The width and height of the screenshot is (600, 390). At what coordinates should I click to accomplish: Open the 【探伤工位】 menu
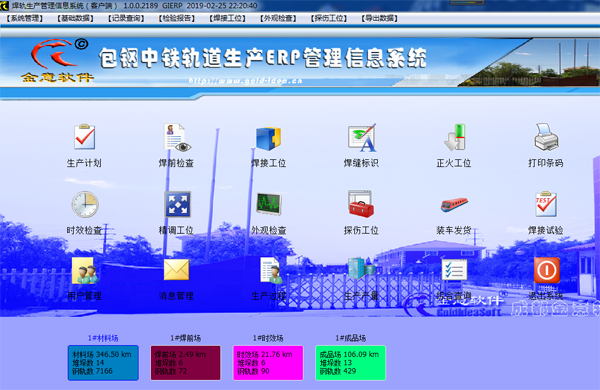(x=329, y=18)
